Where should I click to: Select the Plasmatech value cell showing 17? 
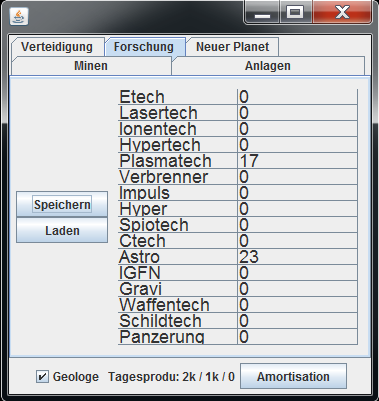click(297, 161)
